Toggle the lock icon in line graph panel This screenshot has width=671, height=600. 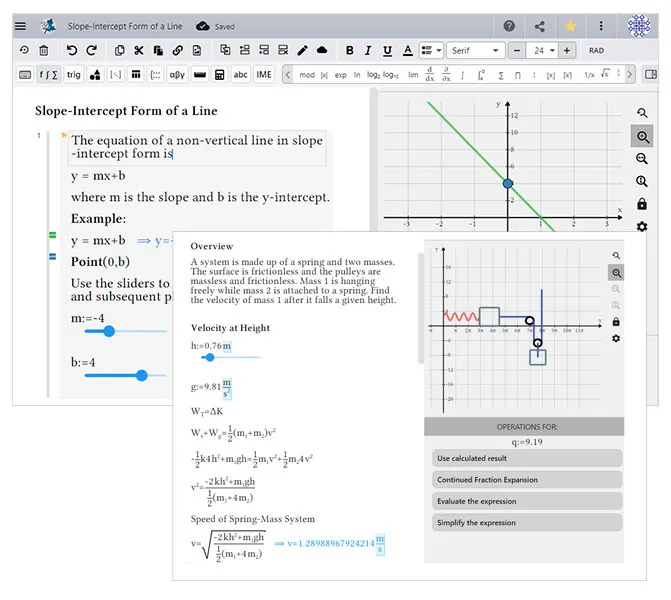(641, 204)
